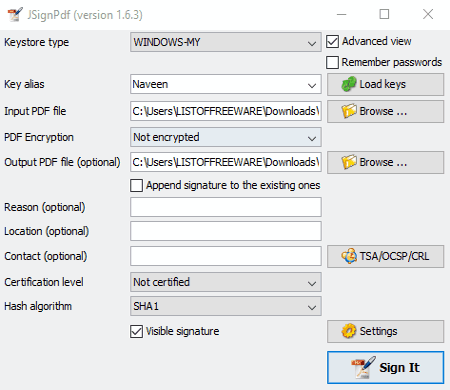Expand the Certification level dropdown
This screenshot has height=390, width=450.
click(x=226, y=282)
